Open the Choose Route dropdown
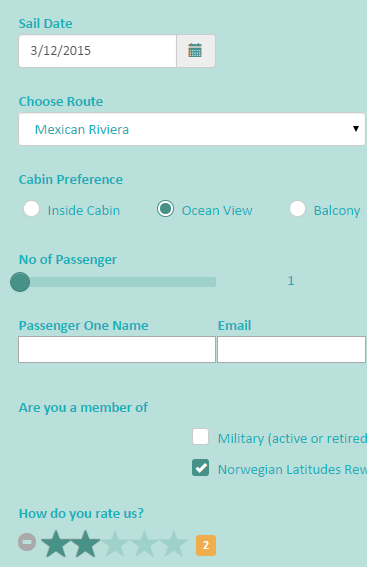The height and width of the screenshot is (567, 367). click(192, 129)
